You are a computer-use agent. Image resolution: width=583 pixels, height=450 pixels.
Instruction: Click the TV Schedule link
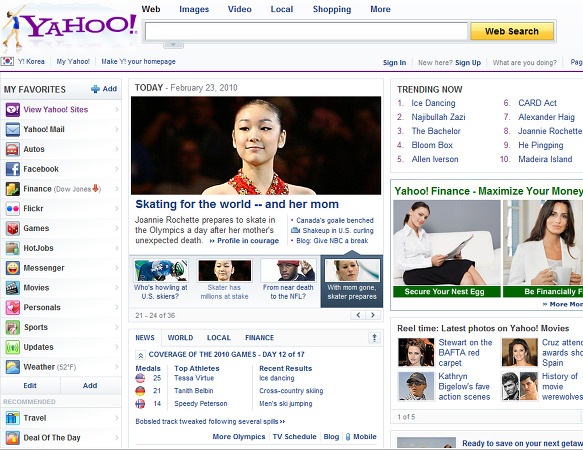(294, 437)
